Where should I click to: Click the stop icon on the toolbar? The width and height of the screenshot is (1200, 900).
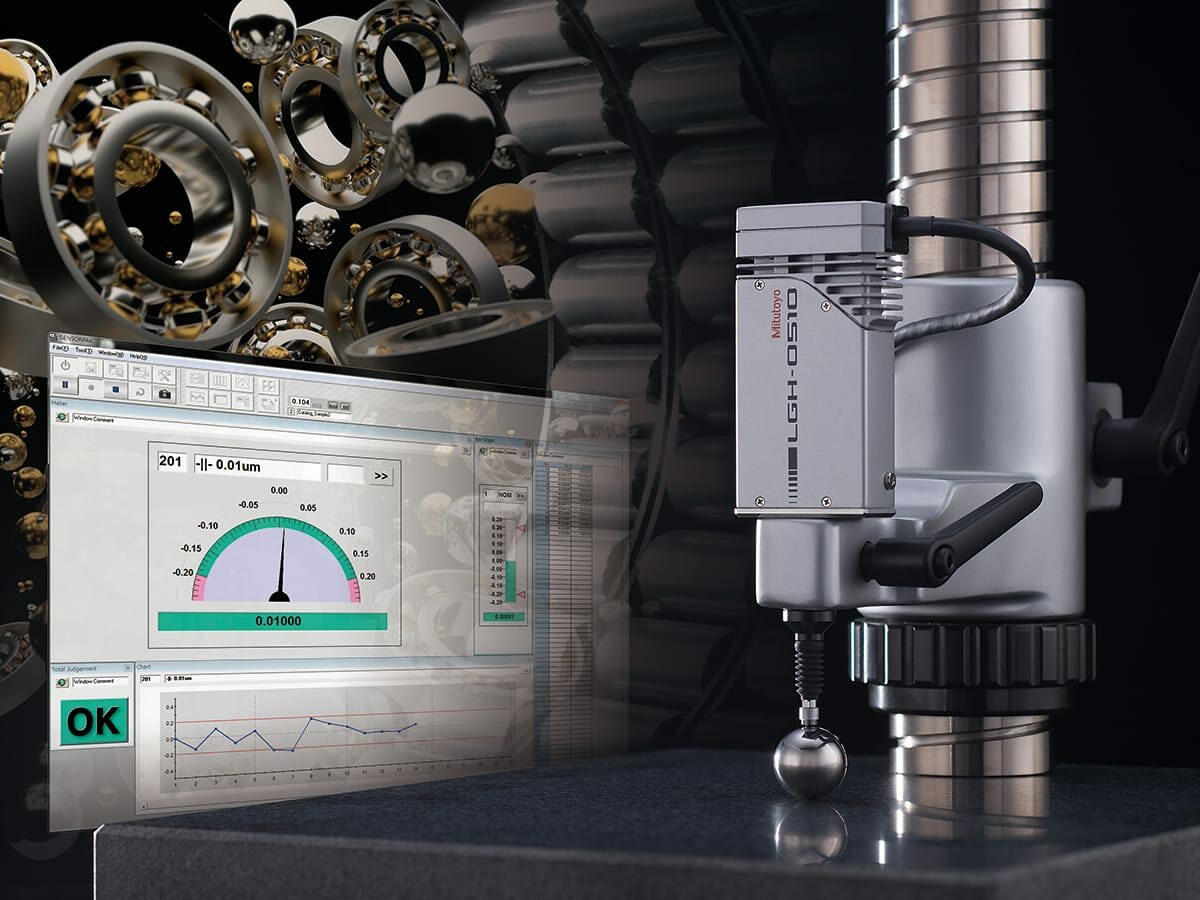[x=115, y=391]
